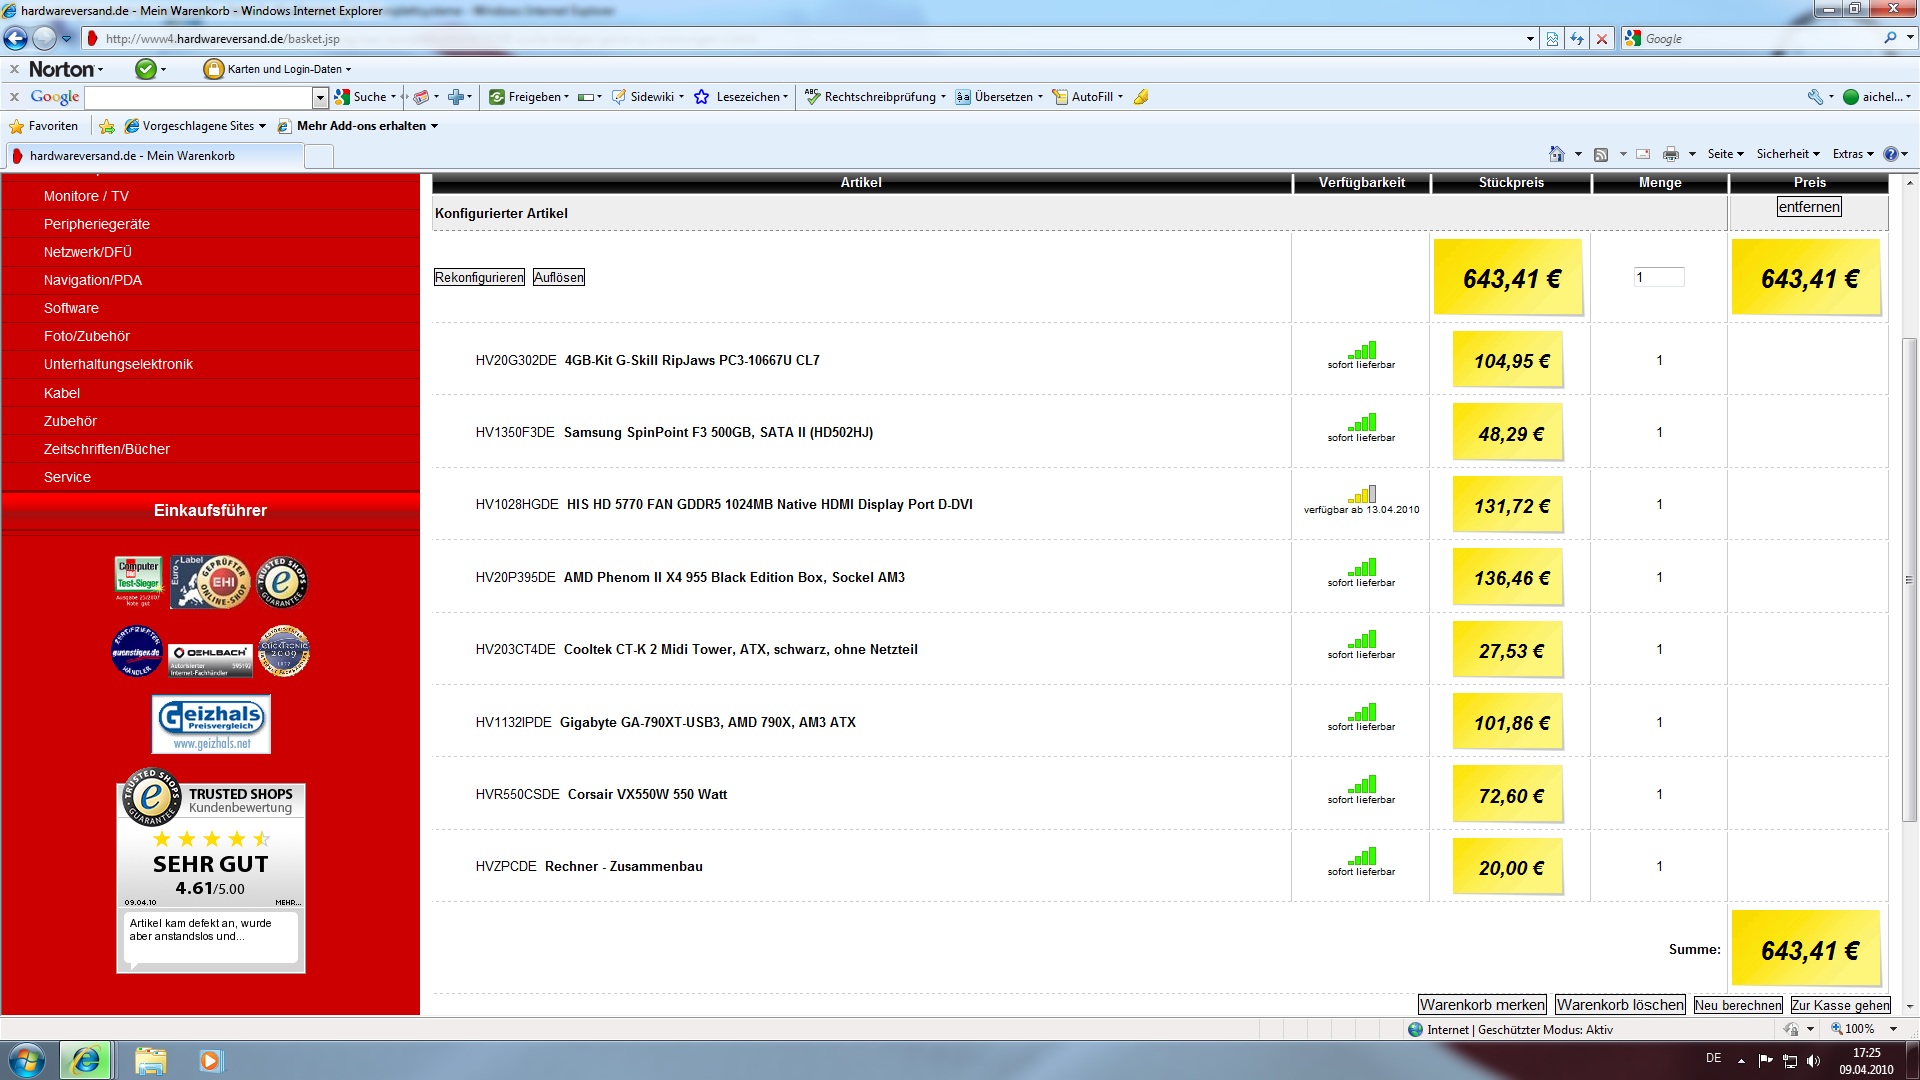Print the page with the printer icon

(1671, 154)
